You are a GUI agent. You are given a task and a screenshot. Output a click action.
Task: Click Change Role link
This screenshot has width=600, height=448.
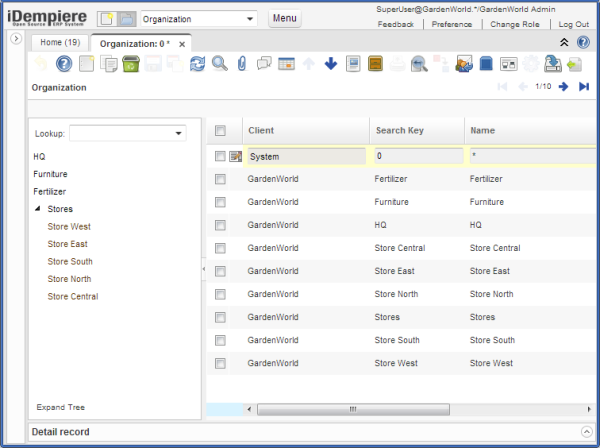(515, 24)
